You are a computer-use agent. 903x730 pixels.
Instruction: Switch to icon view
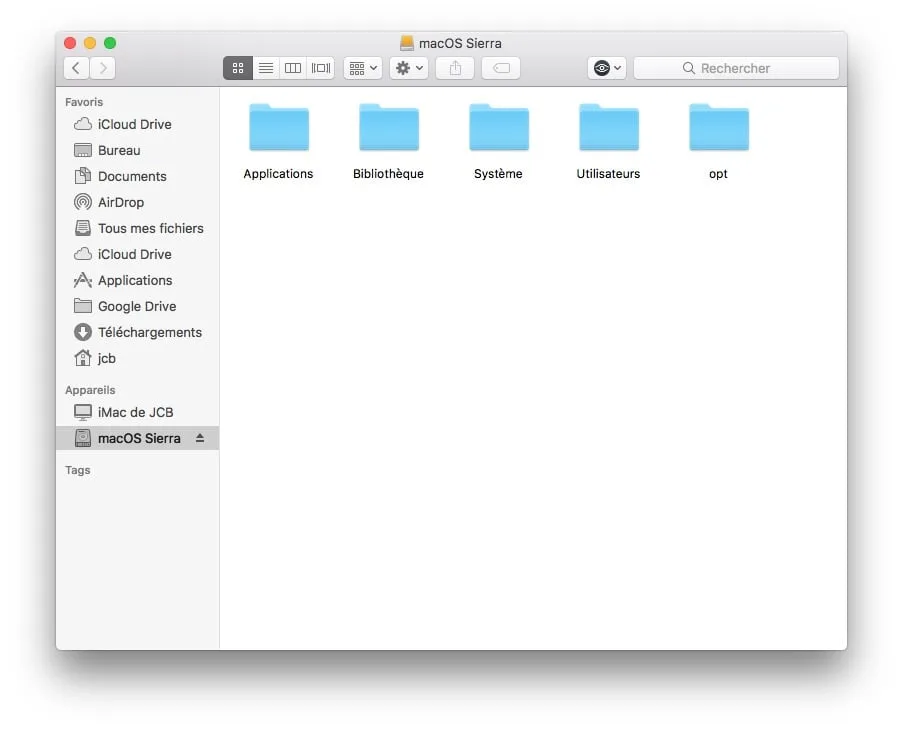click(x=238, y=68)
